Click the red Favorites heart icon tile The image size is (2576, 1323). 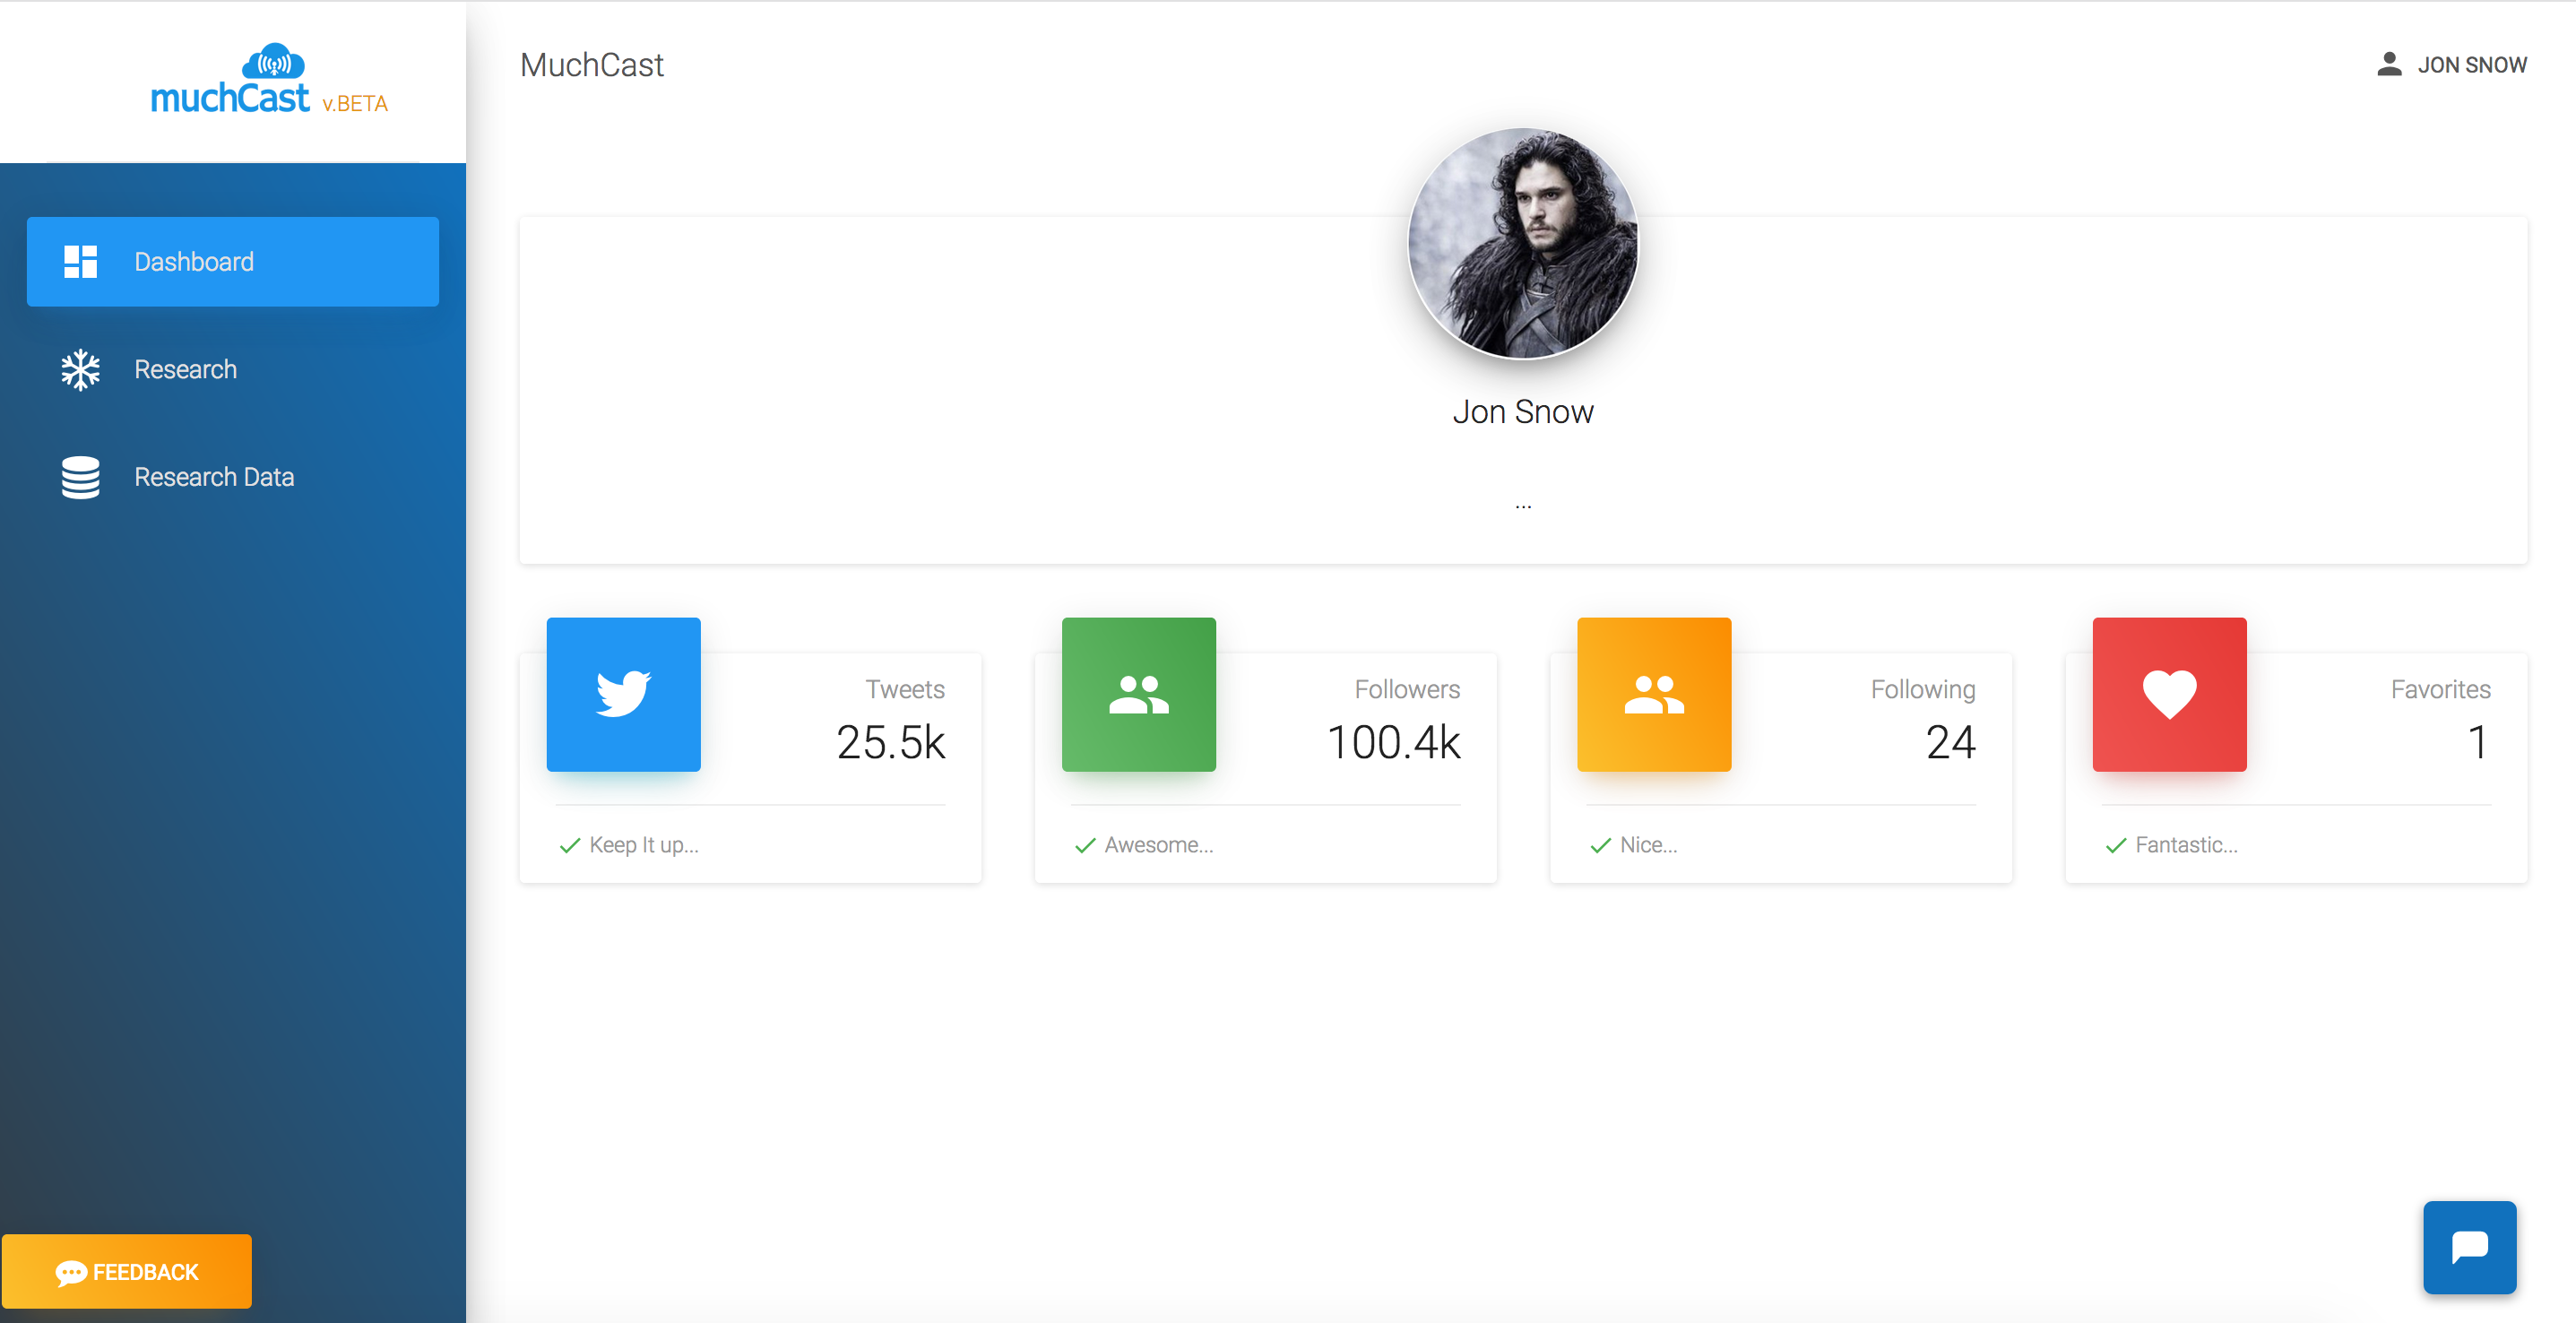point(2169,694)
